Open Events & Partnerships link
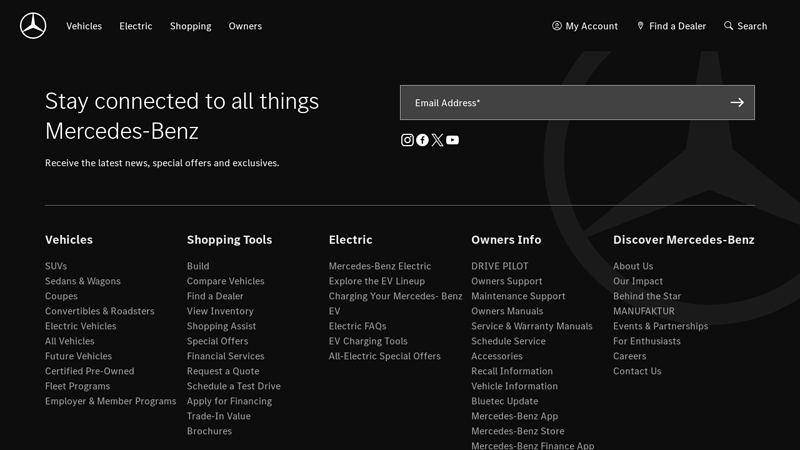800x450 pixels. click(660, 326)
